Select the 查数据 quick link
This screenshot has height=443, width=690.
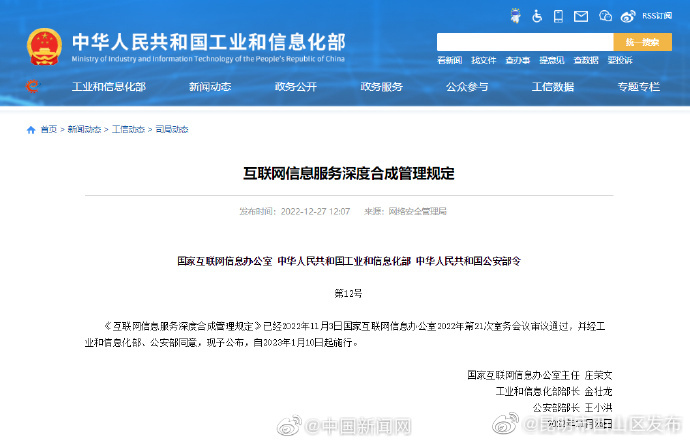(x=586, y=60)
